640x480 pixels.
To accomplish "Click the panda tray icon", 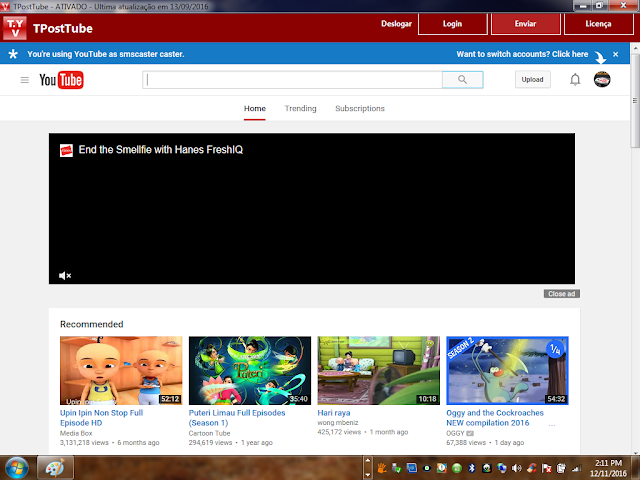I will tap(487, 468).
